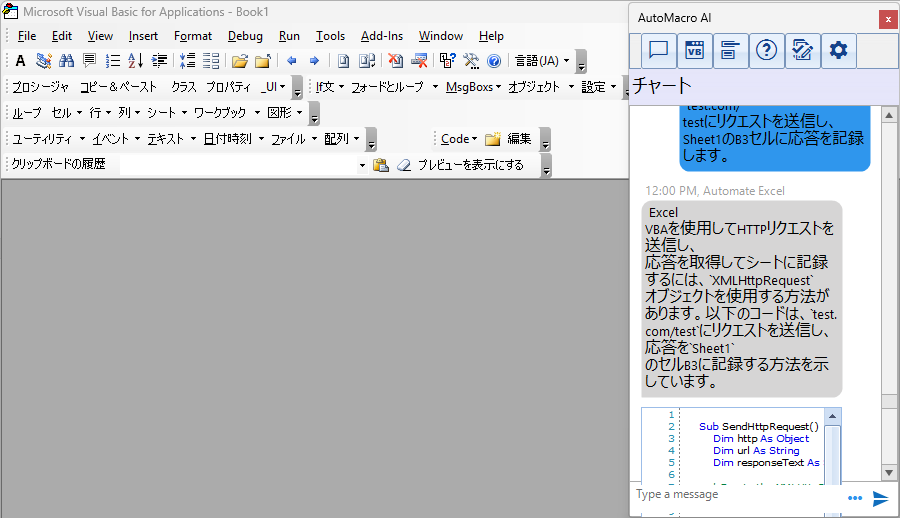Open the AutoMacro AI settings gear
The height and width of the screenshot is (518, 900).
(x=838, y=50)
